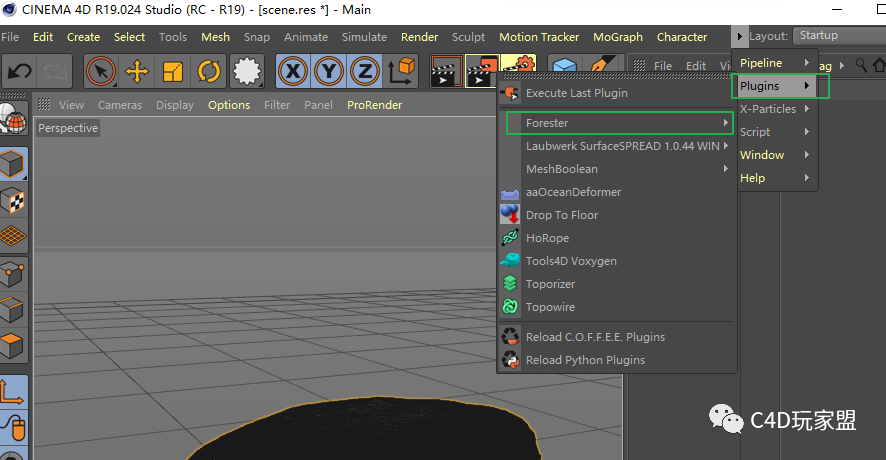Screen dimensions: 886x460
Task: Open the Layout dropdown showing Startup
Action: pos(840,35)
